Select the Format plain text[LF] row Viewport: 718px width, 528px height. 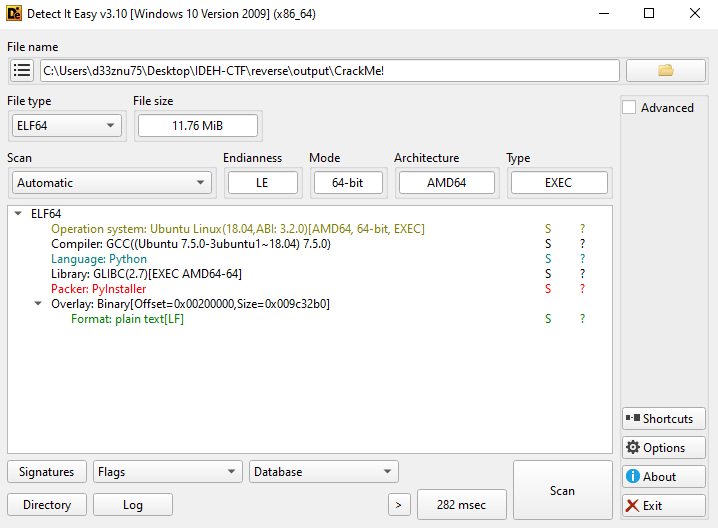[x=127, y=319]
